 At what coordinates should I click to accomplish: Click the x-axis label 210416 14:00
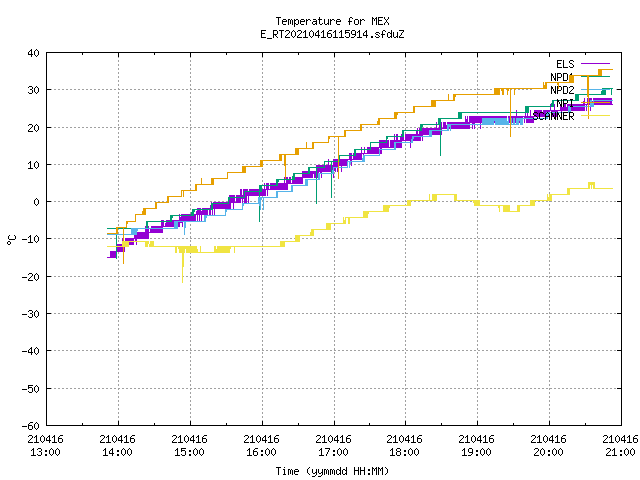tap(118, 445)
